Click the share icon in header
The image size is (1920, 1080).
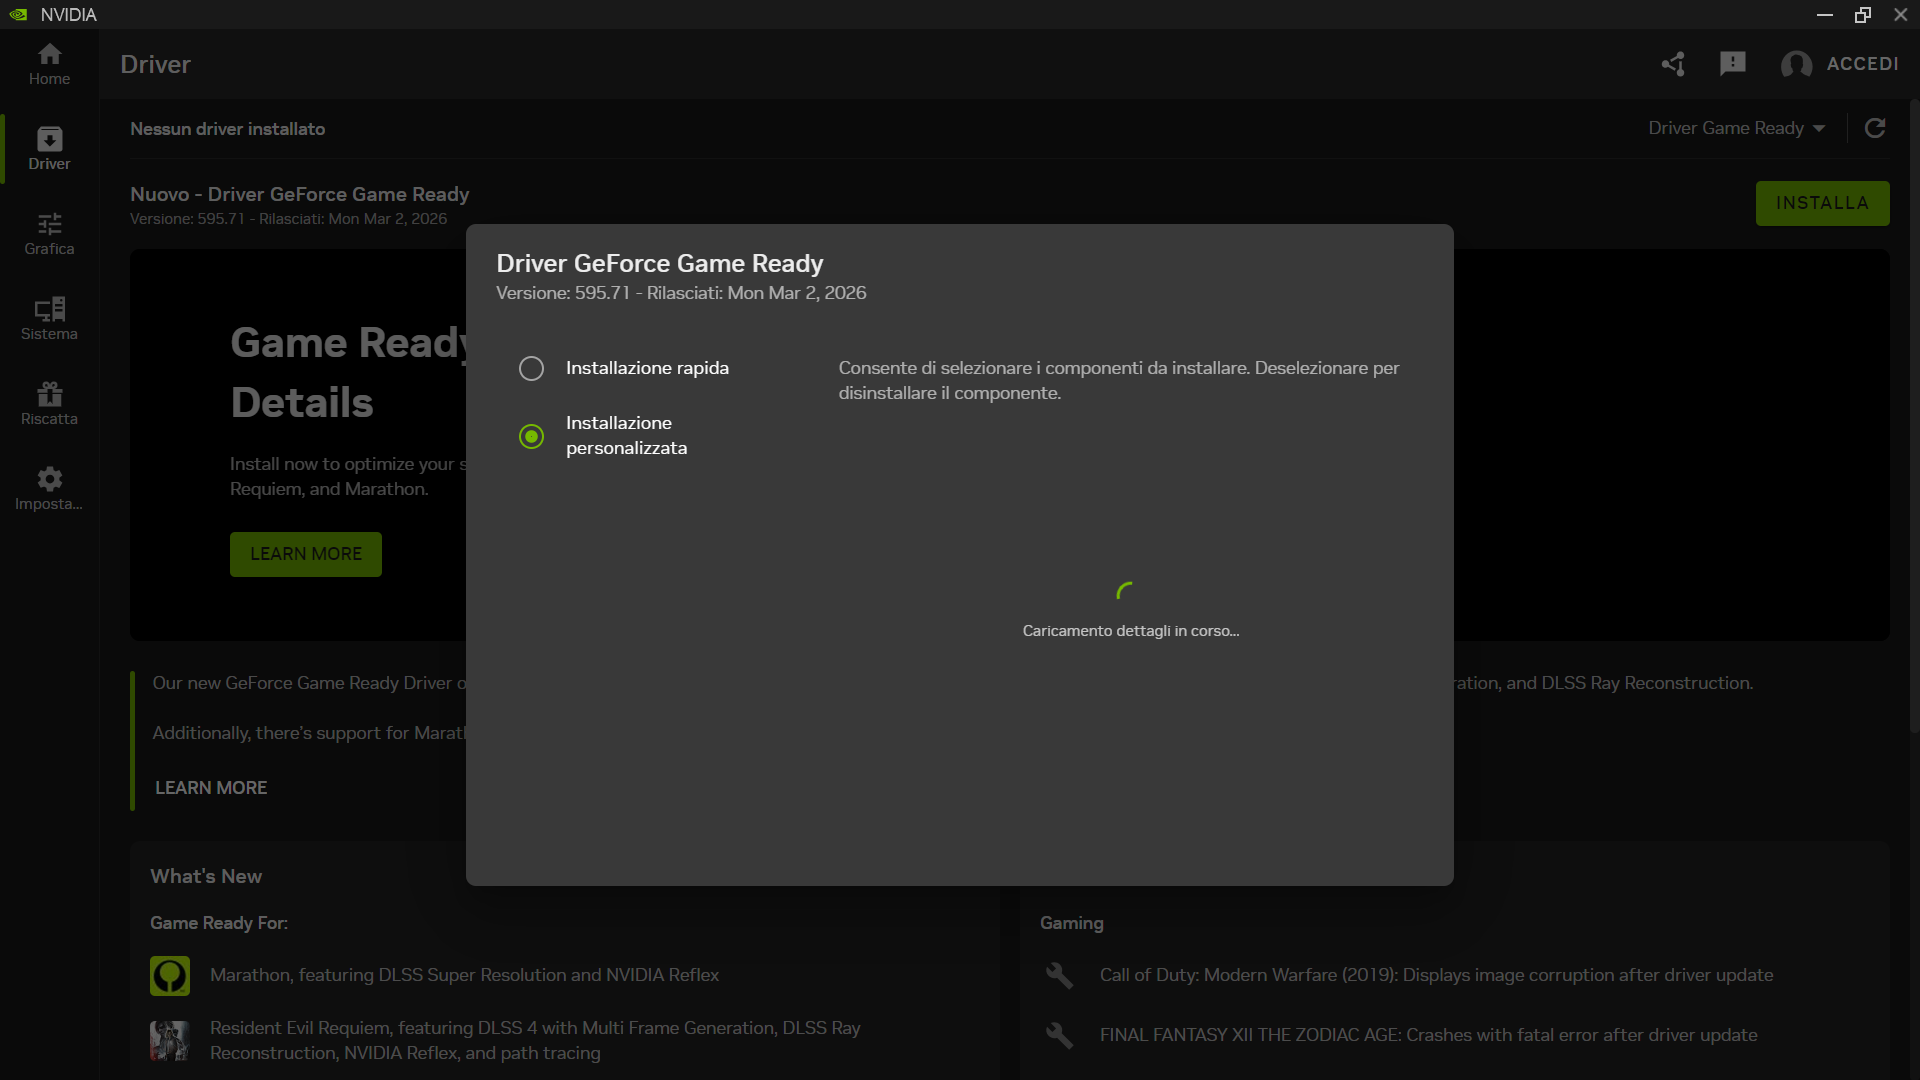[1673, 64]
